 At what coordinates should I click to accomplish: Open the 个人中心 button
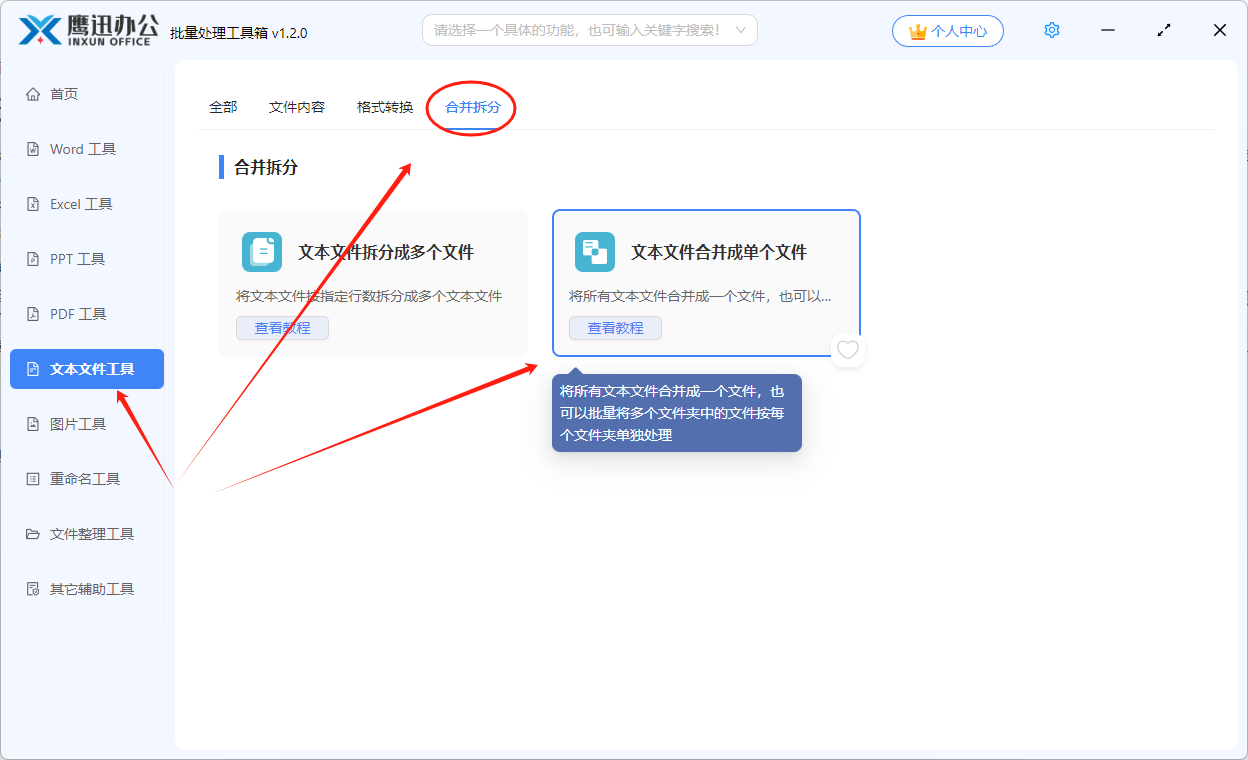tap(948, 31)
